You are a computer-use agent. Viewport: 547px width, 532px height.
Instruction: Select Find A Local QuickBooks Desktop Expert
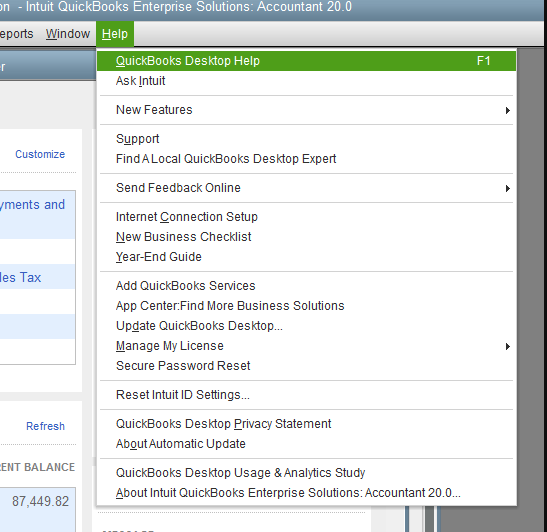point(306,159)
